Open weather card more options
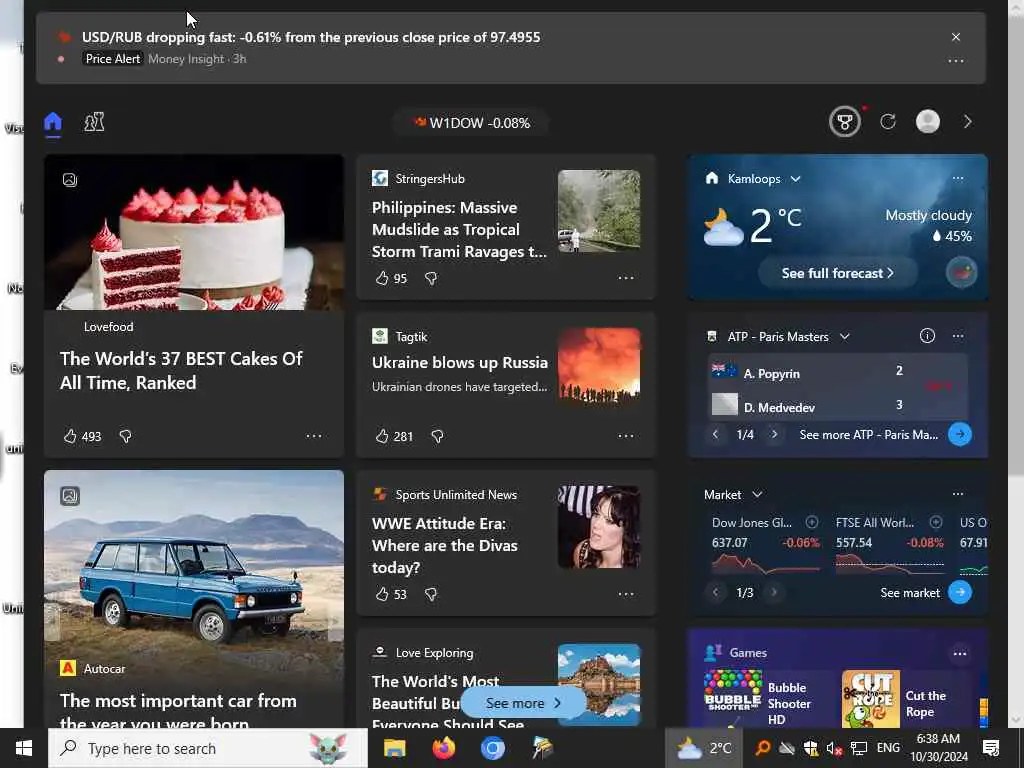1024x768 pixels. tap(958, 178)
